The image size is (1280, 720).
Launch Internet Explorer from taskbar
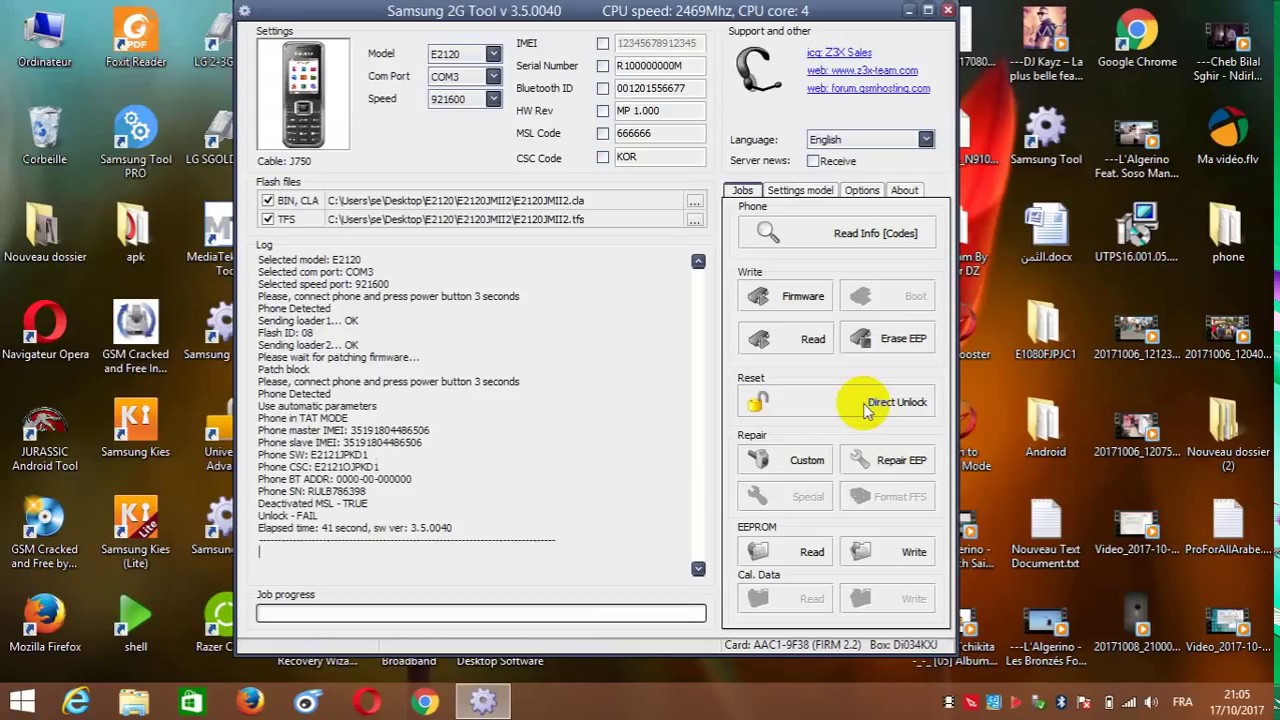coord(77,702)
